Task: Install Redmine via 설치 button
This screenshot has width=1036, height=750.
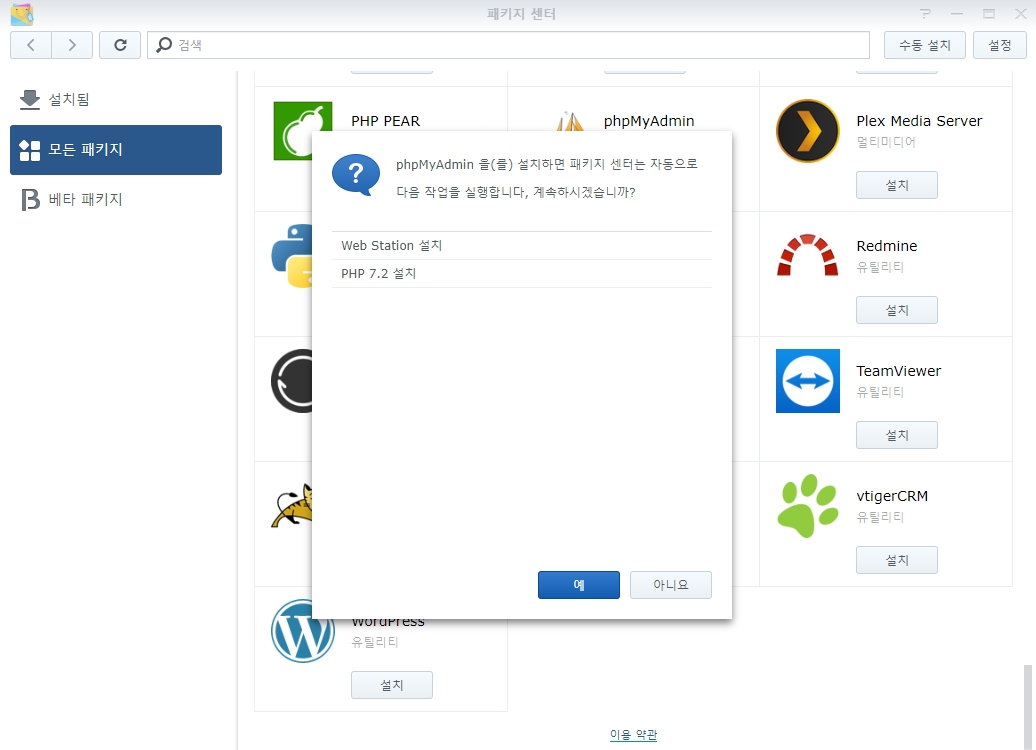Action: pyautogui.click(x=897, y=310)
